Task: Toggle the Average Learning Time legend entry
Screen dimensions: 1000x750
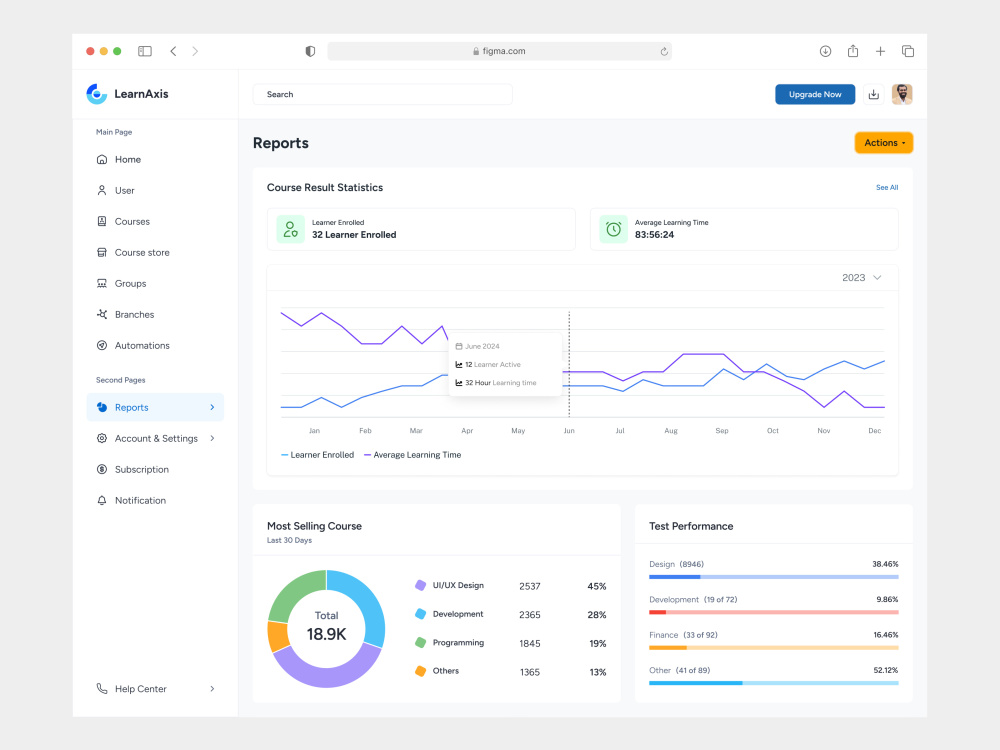Action: pos(413,455)
